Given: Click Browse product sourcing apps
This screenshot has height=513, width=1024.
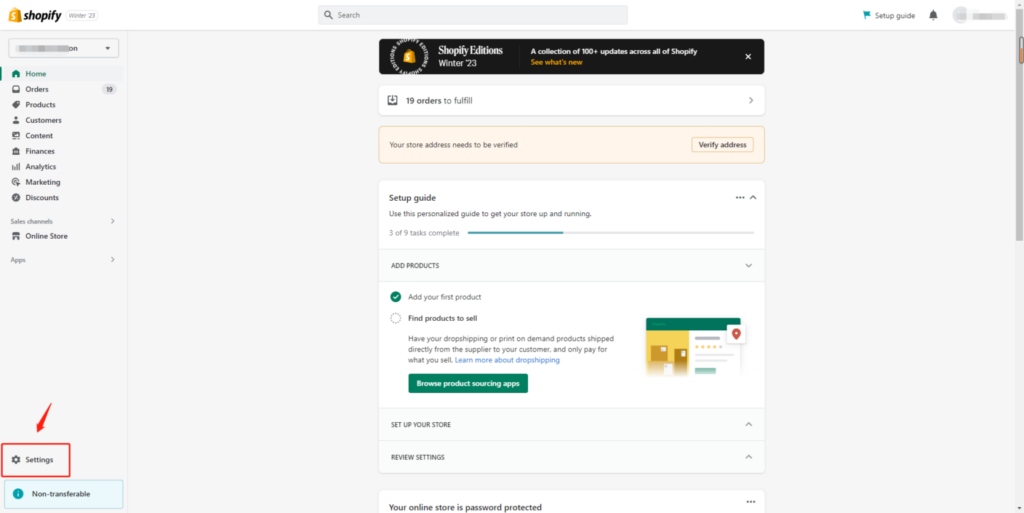Looking at the screenshot, I should click(468, 383).
